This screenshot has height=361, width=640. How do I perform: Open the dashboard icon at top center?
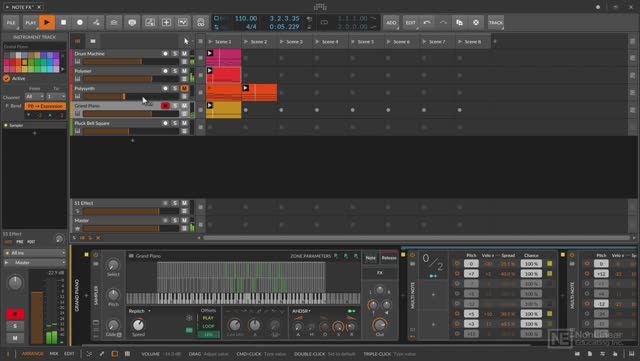(320, 7)
